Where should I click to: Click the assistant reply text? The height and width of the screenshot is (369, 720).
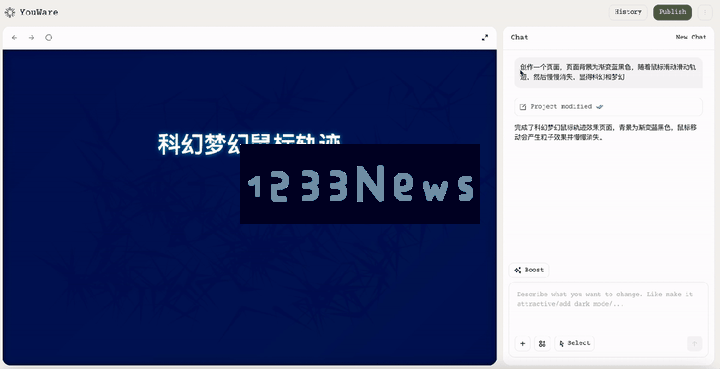(x=605, y=132)
